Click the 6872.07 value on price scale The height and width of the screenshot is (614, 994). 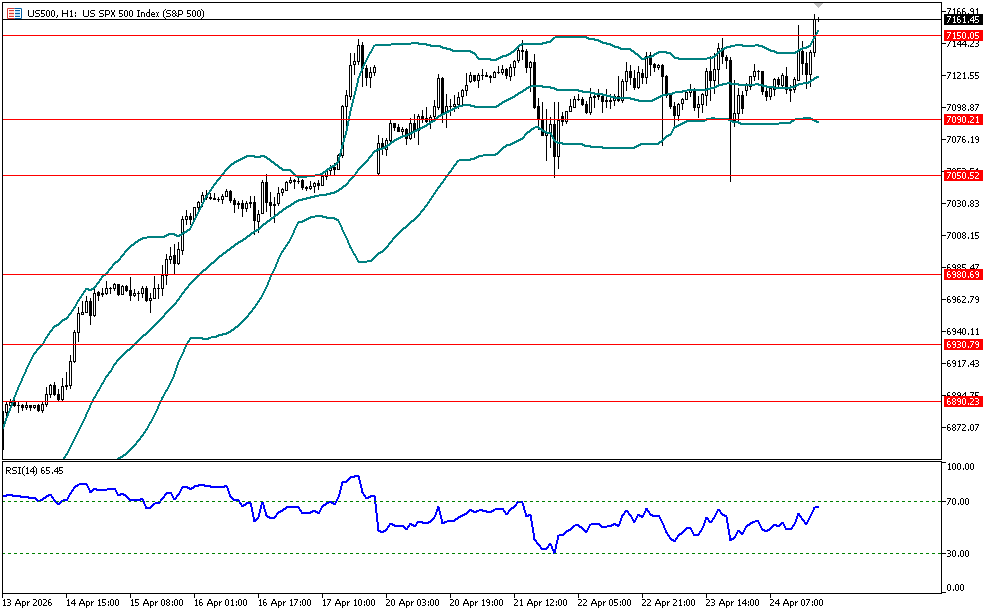[961, 427]
